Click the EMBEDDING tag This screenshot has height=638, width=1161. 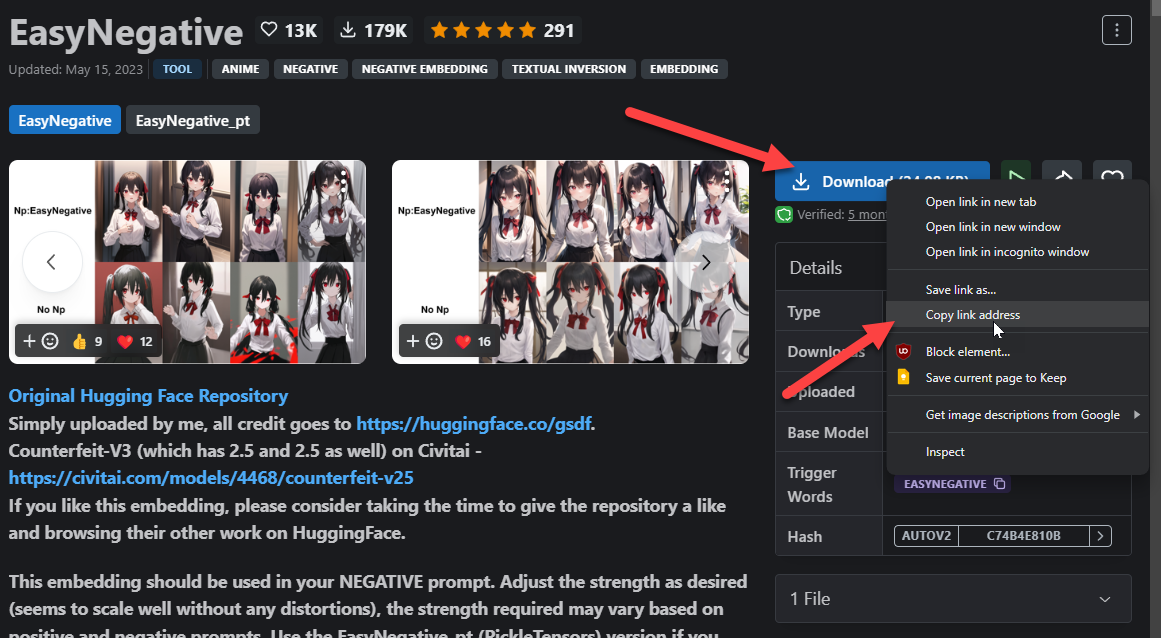tap(684, 69)
